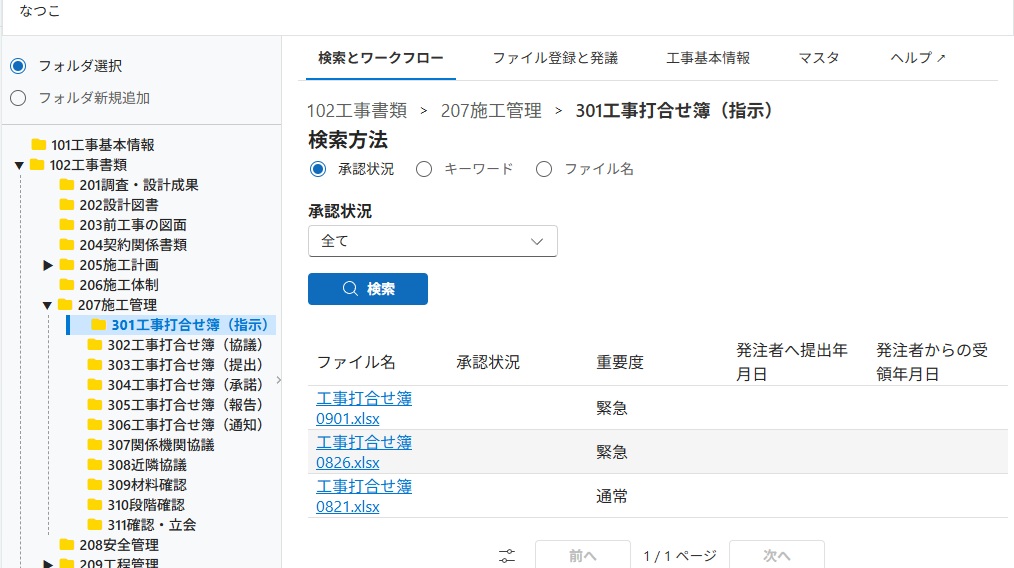Open file link 工事打合せ簿0901.xlsx
Image resolution: width=1014 pixels, height=568 pixels.
[x=364, y=408]
